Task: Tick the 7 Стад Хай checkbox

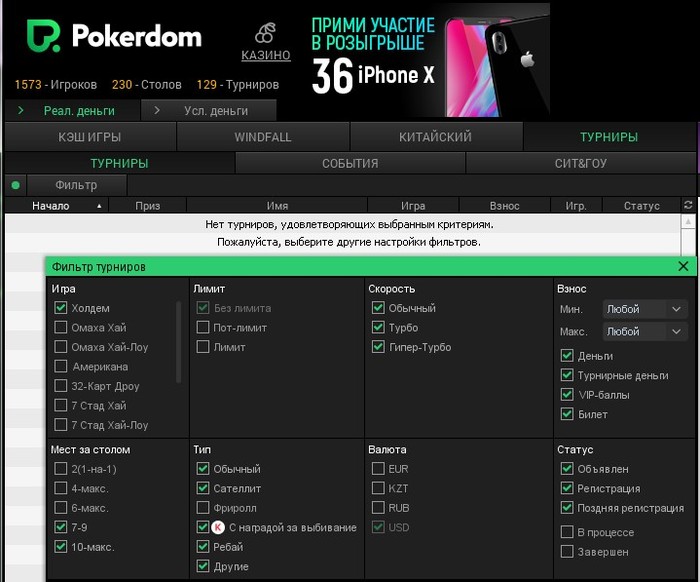Action: point(61,405)
